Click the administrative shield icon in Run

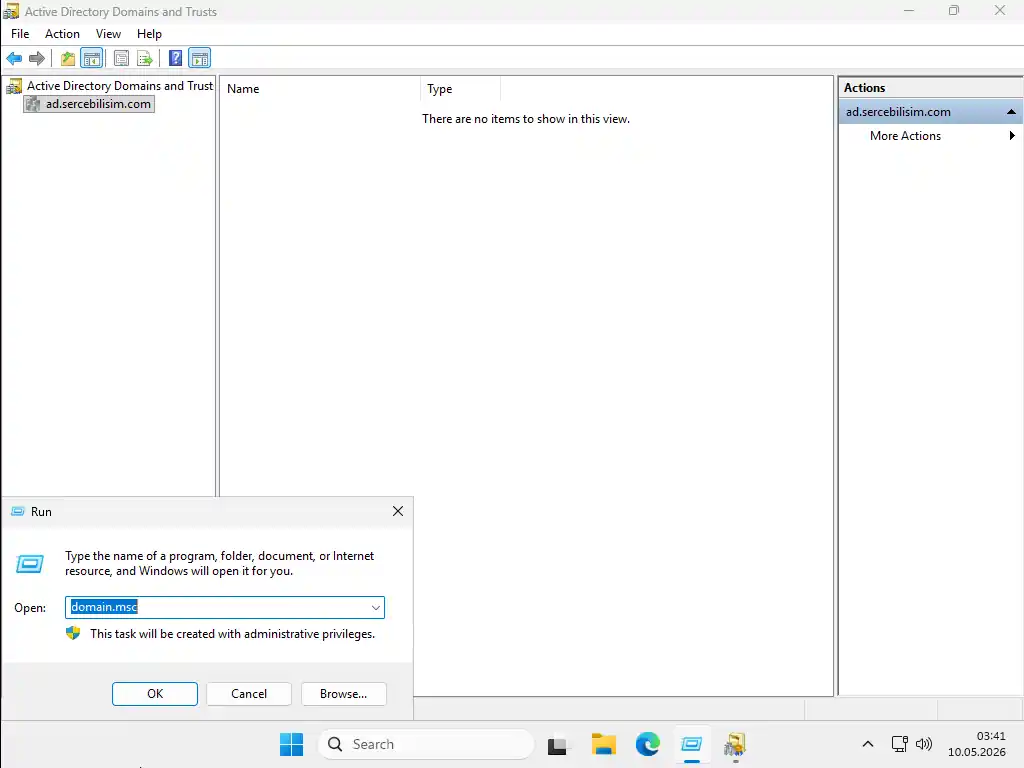[73, 633]
